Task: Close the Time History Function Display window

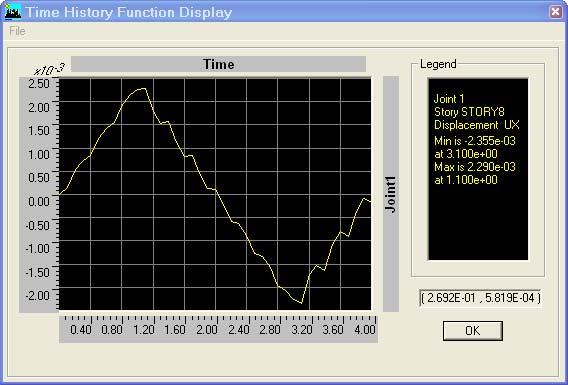Action: 555,12
